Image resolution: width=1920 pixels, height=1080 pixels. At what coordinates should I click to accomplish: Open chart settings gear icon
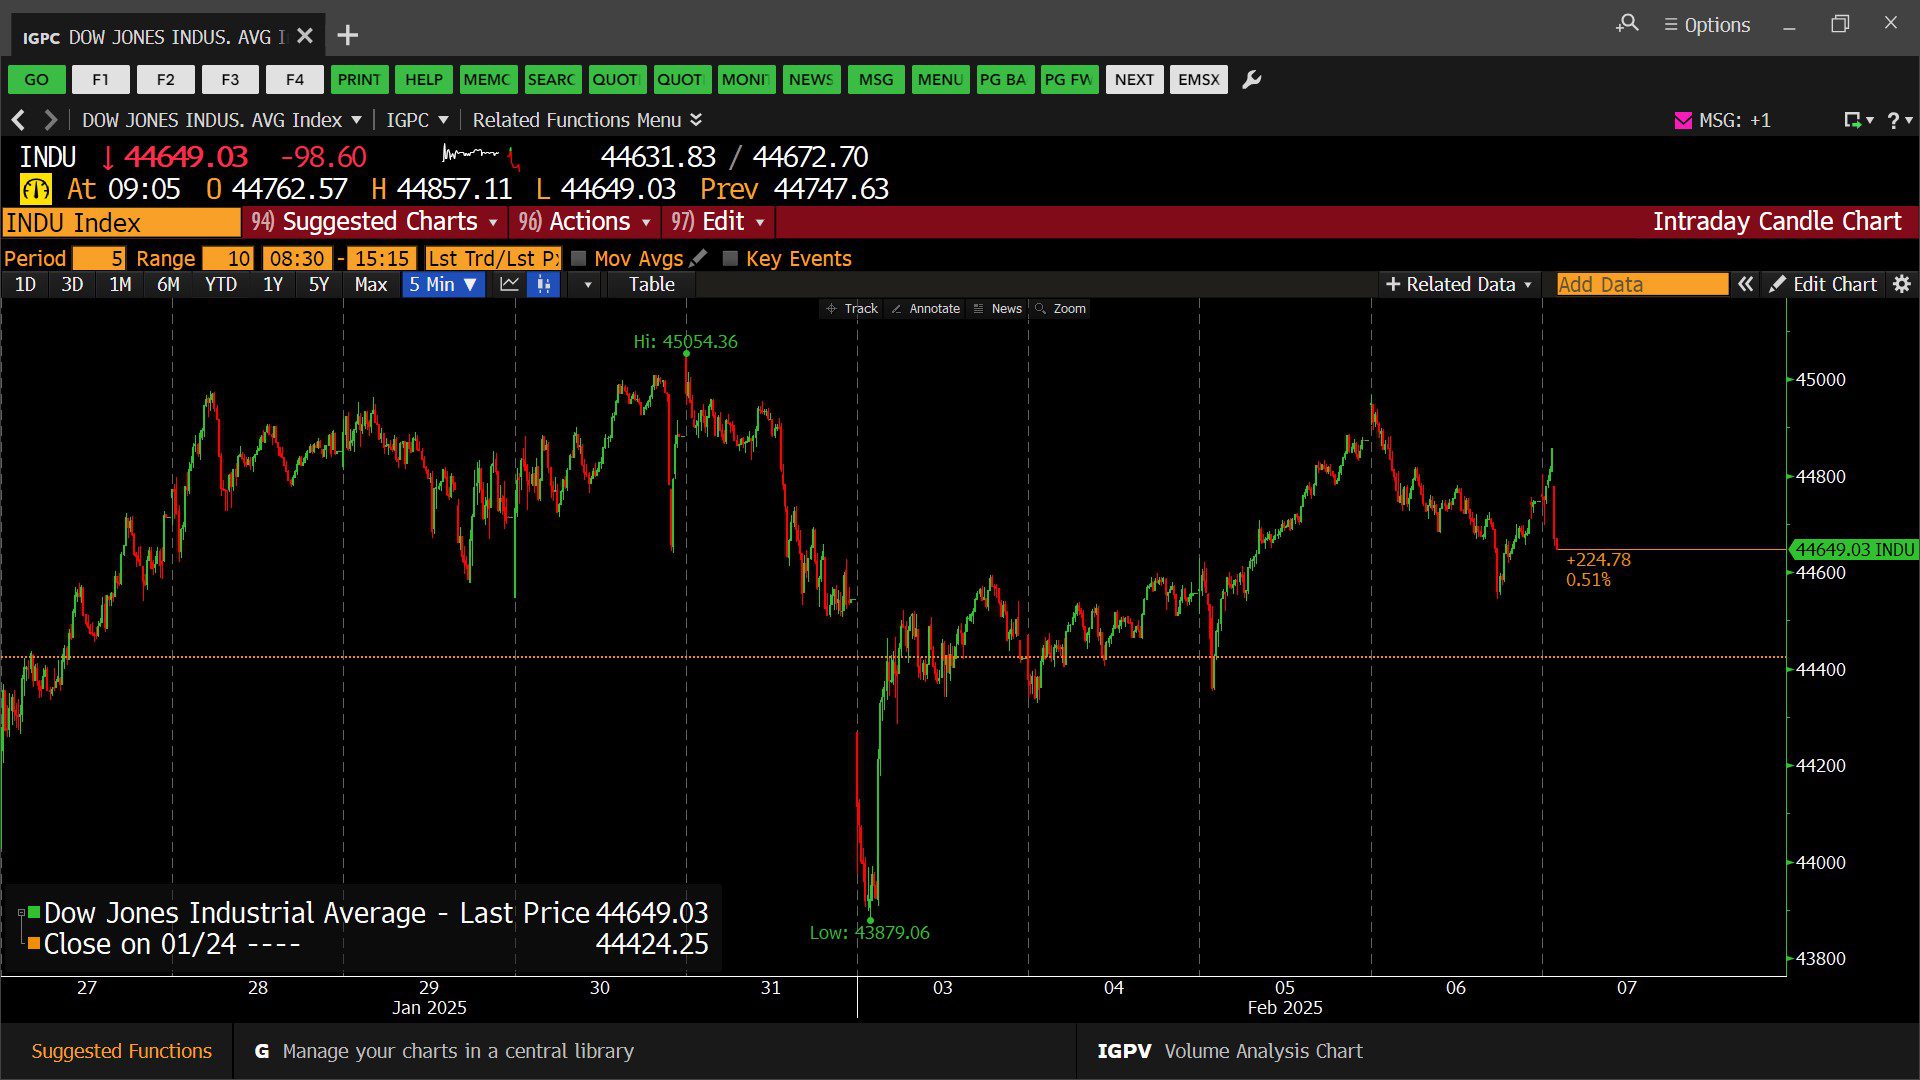[1902, 285]
